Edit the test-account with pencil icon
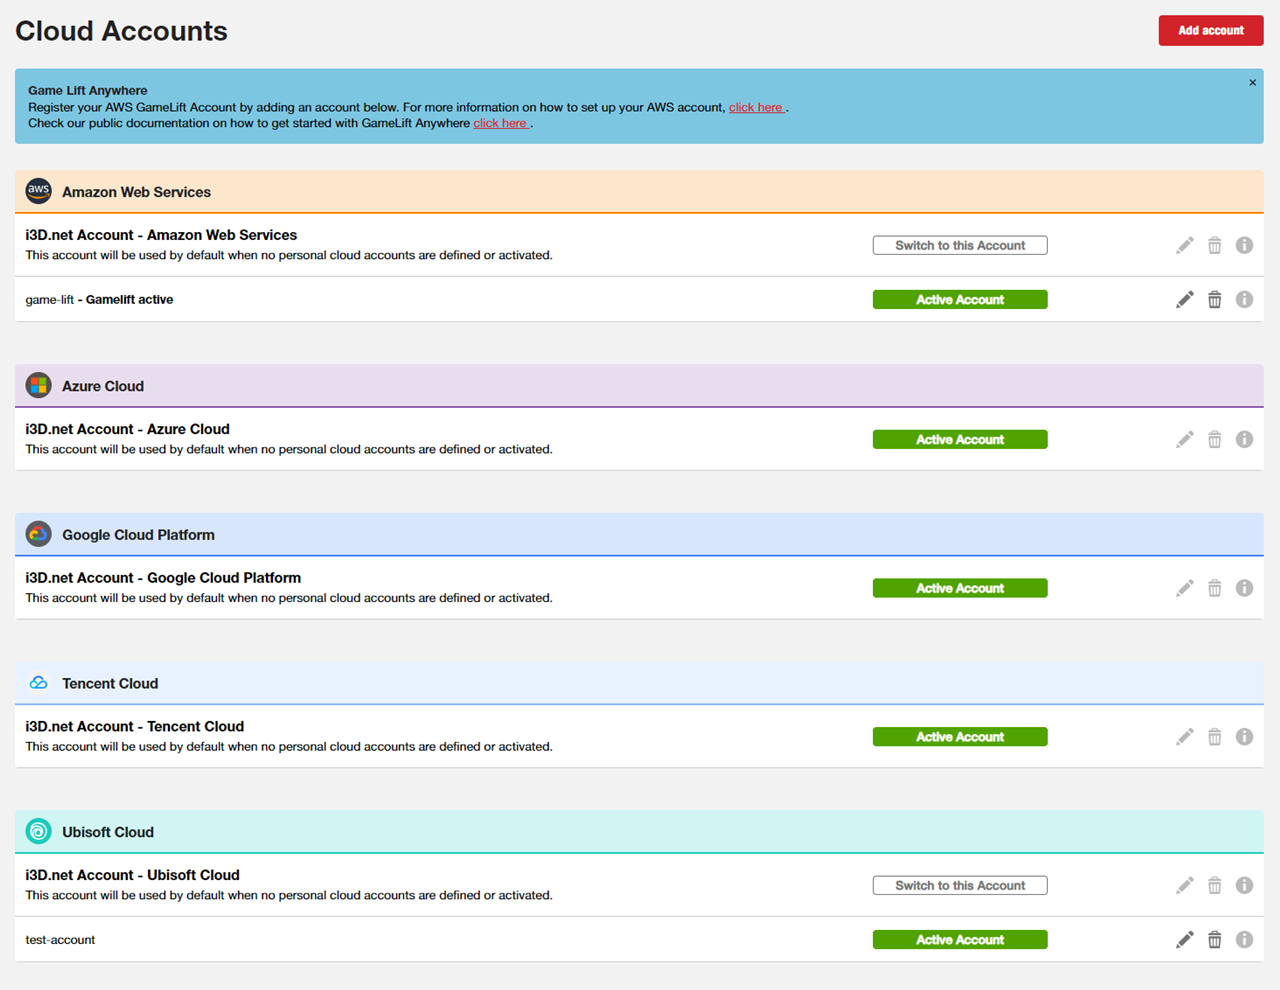Screen dimensions: 1280x990 pyautogui.click(x=1184, y=939)
